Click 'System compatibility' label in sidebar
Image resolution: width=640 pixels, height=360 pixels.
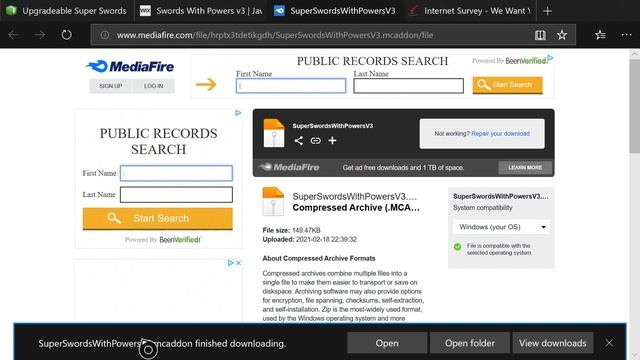482,208
